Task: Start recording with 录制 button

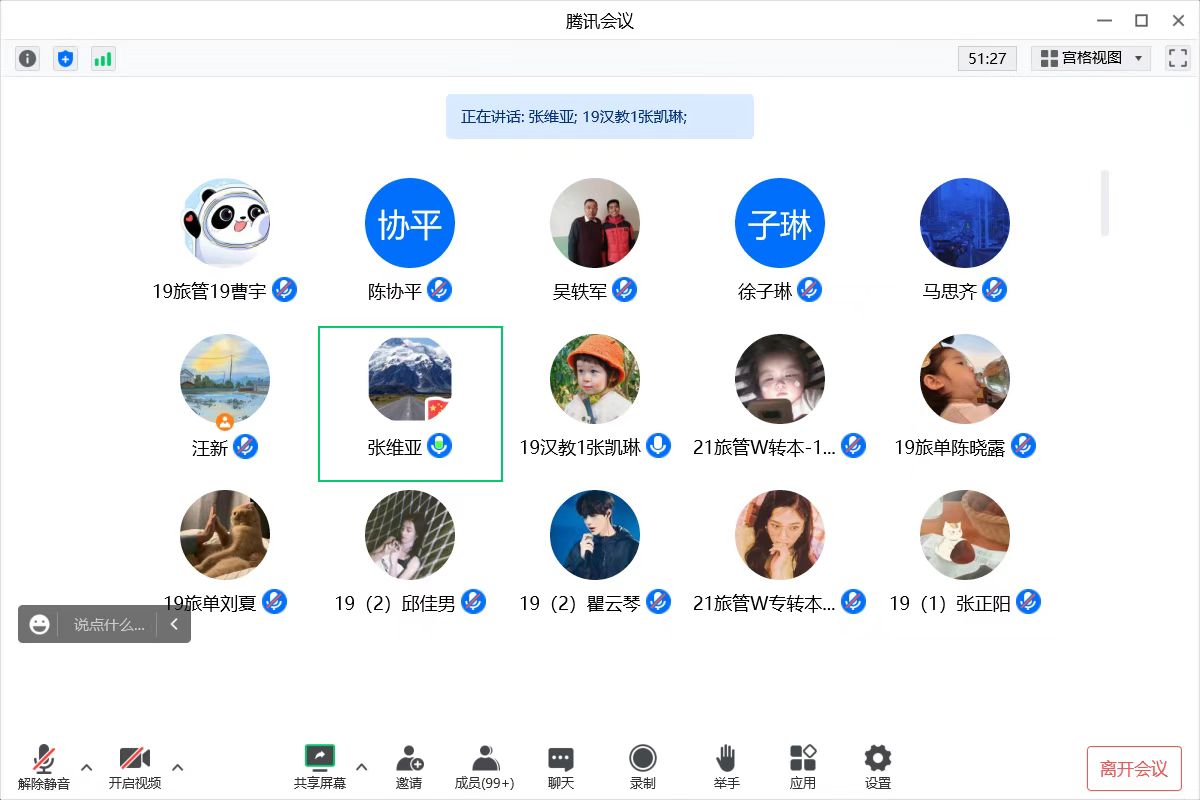Action: [x=643, y=767]
